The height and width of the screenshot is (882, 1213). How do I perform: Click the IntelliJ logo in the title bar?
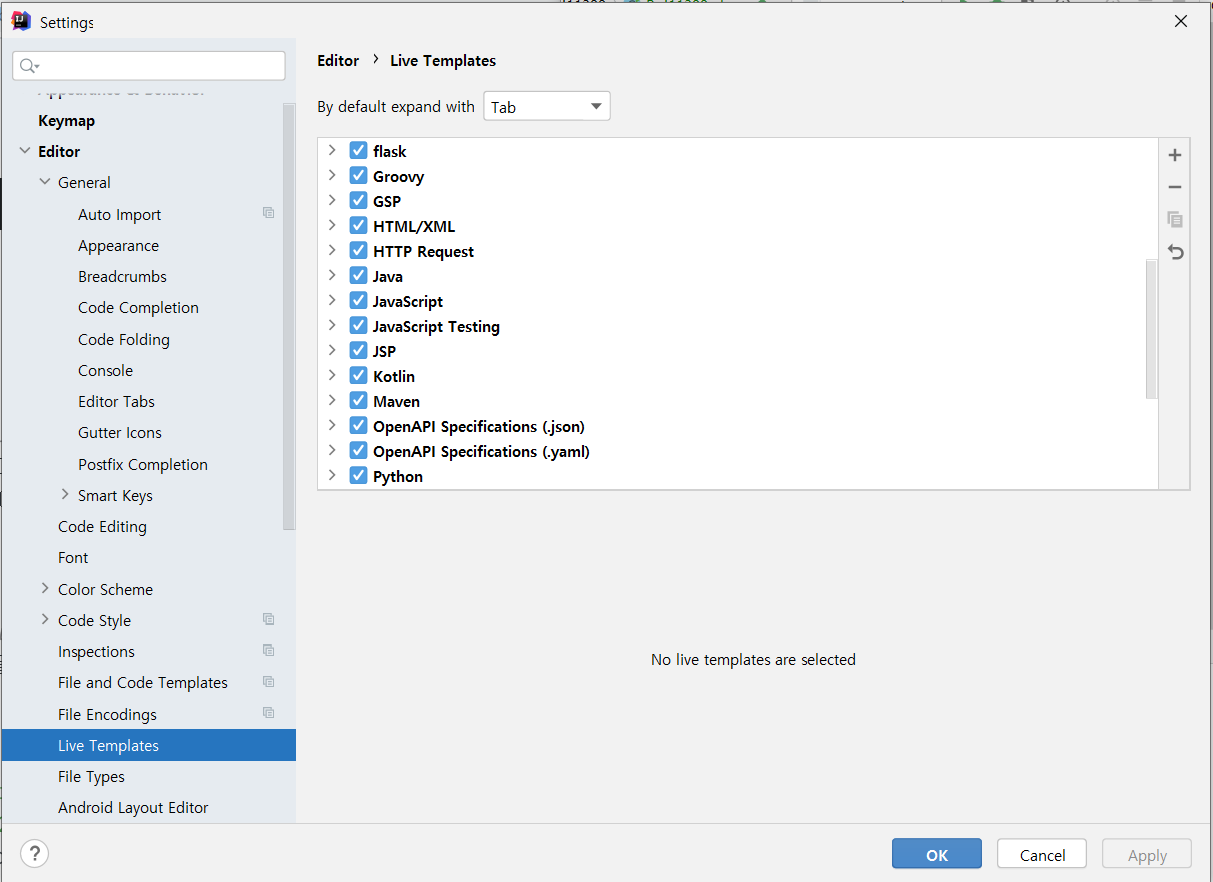click(x=21, y=21)
